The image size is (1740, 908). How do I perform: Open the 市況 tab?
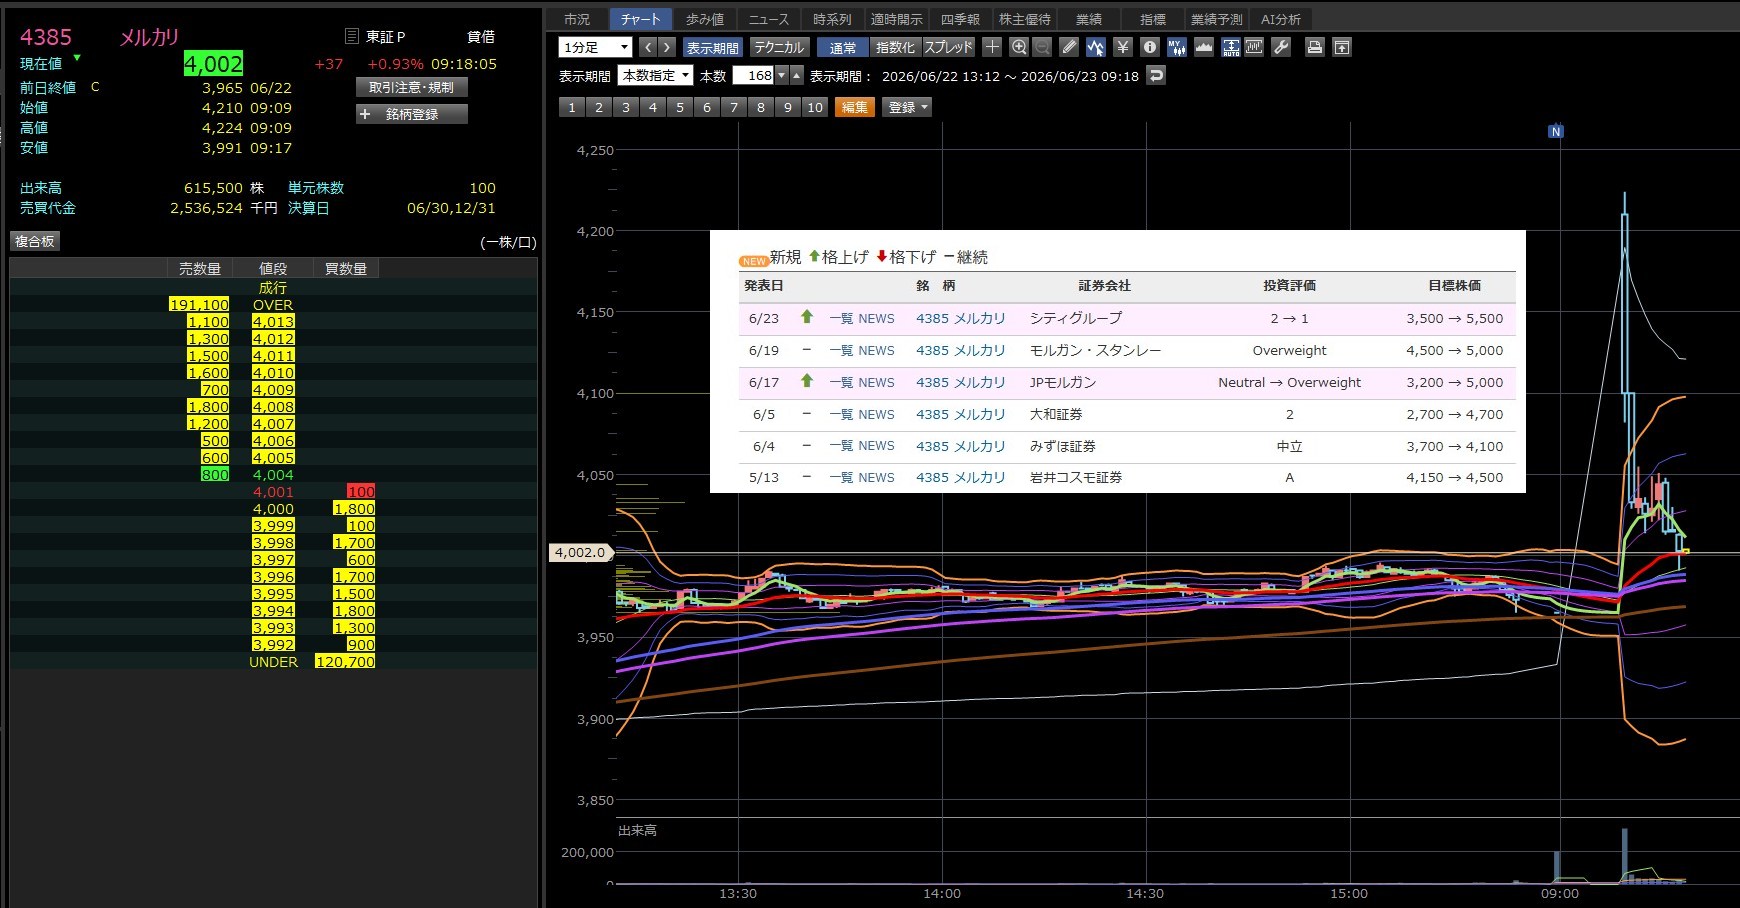point(577,19)
